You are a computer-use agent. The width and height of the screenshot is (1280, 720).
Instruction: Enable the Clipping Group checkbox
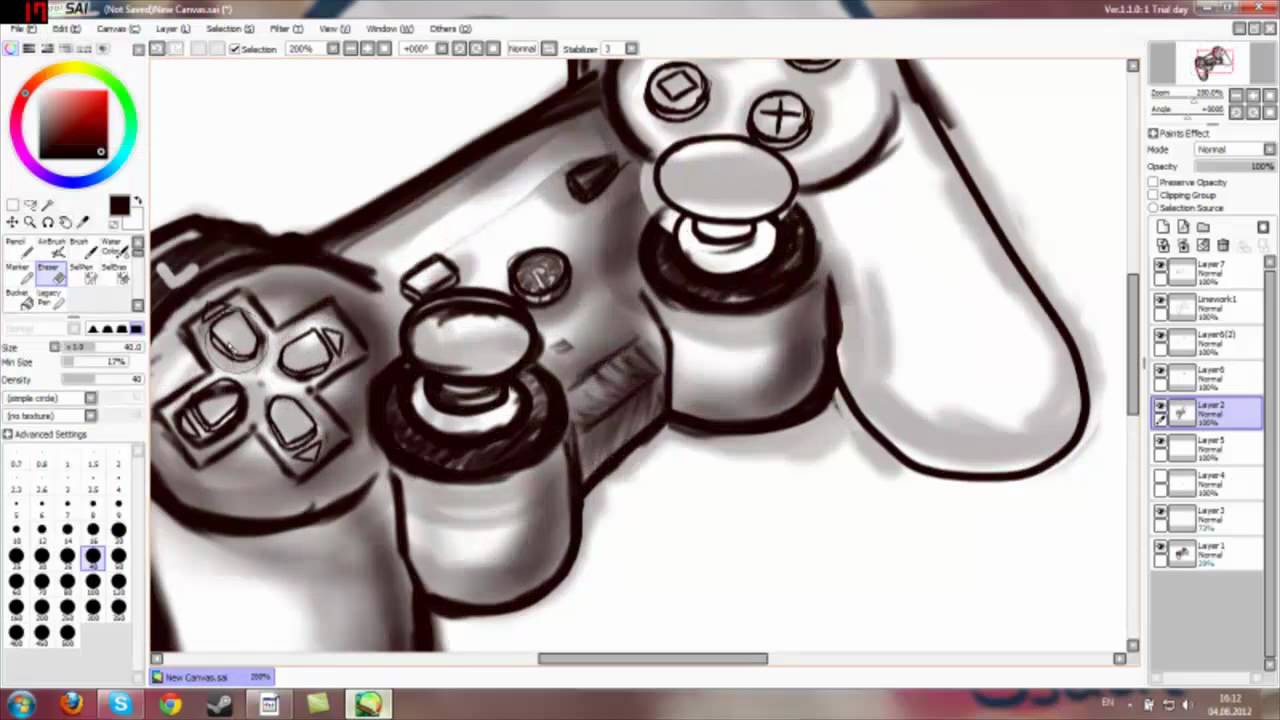click(x=1154, y=195)
